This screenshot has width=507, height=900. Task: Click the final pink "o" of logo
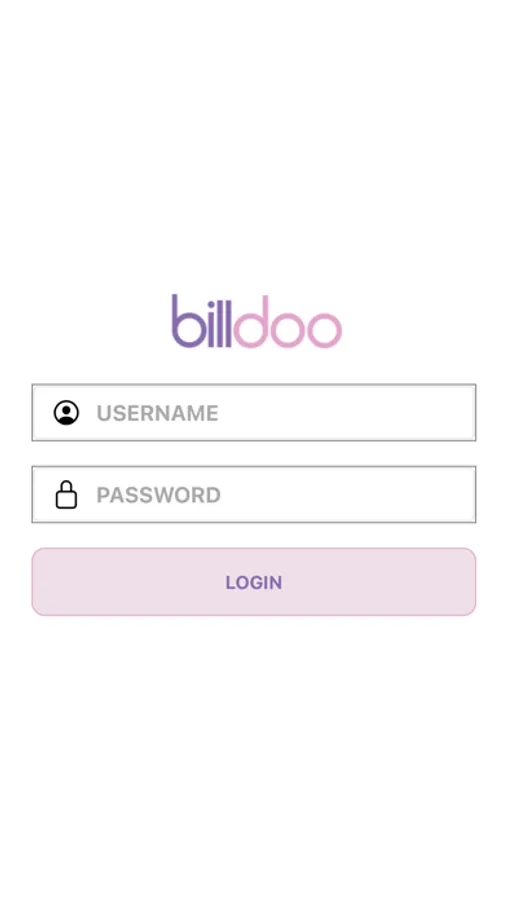(x=324, y=329)
